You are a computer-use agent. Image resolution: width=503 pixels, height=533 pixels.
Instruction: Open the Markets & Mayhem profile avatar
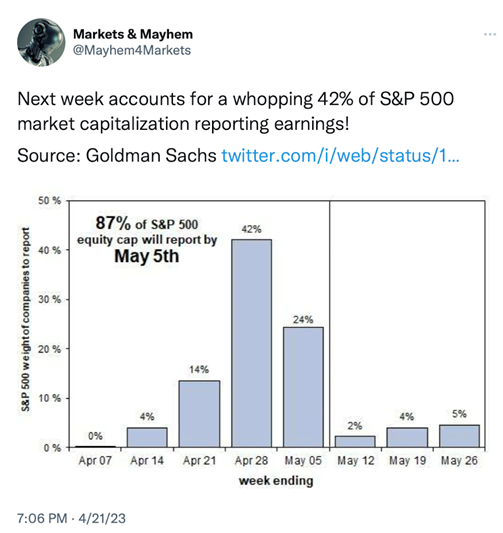[x=41, y=42]
